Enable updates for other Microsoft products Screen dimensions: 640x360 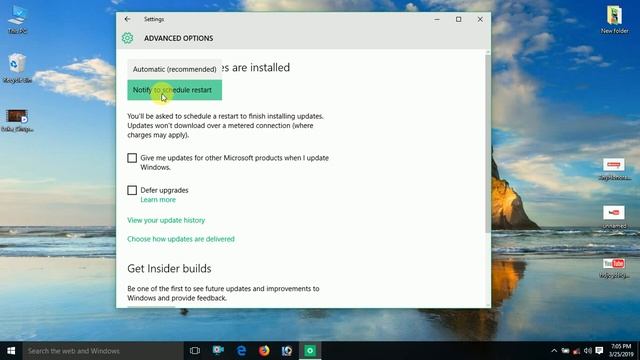point(132,158)
